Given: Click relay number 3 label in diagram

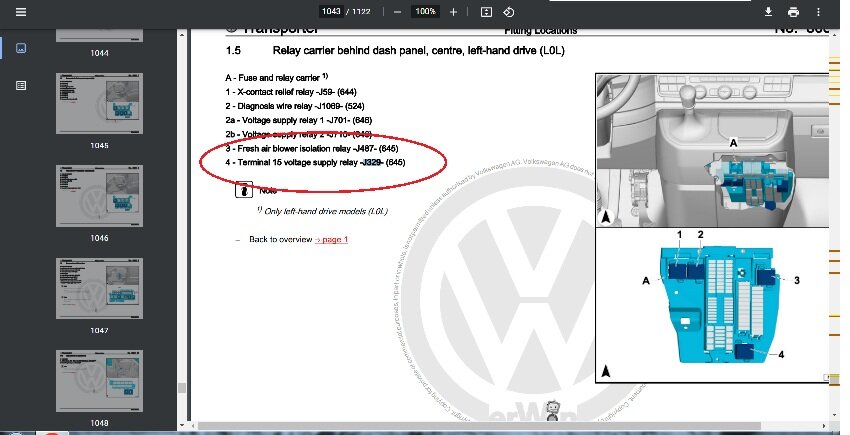Looking at the screenshot, I should 796,280.
